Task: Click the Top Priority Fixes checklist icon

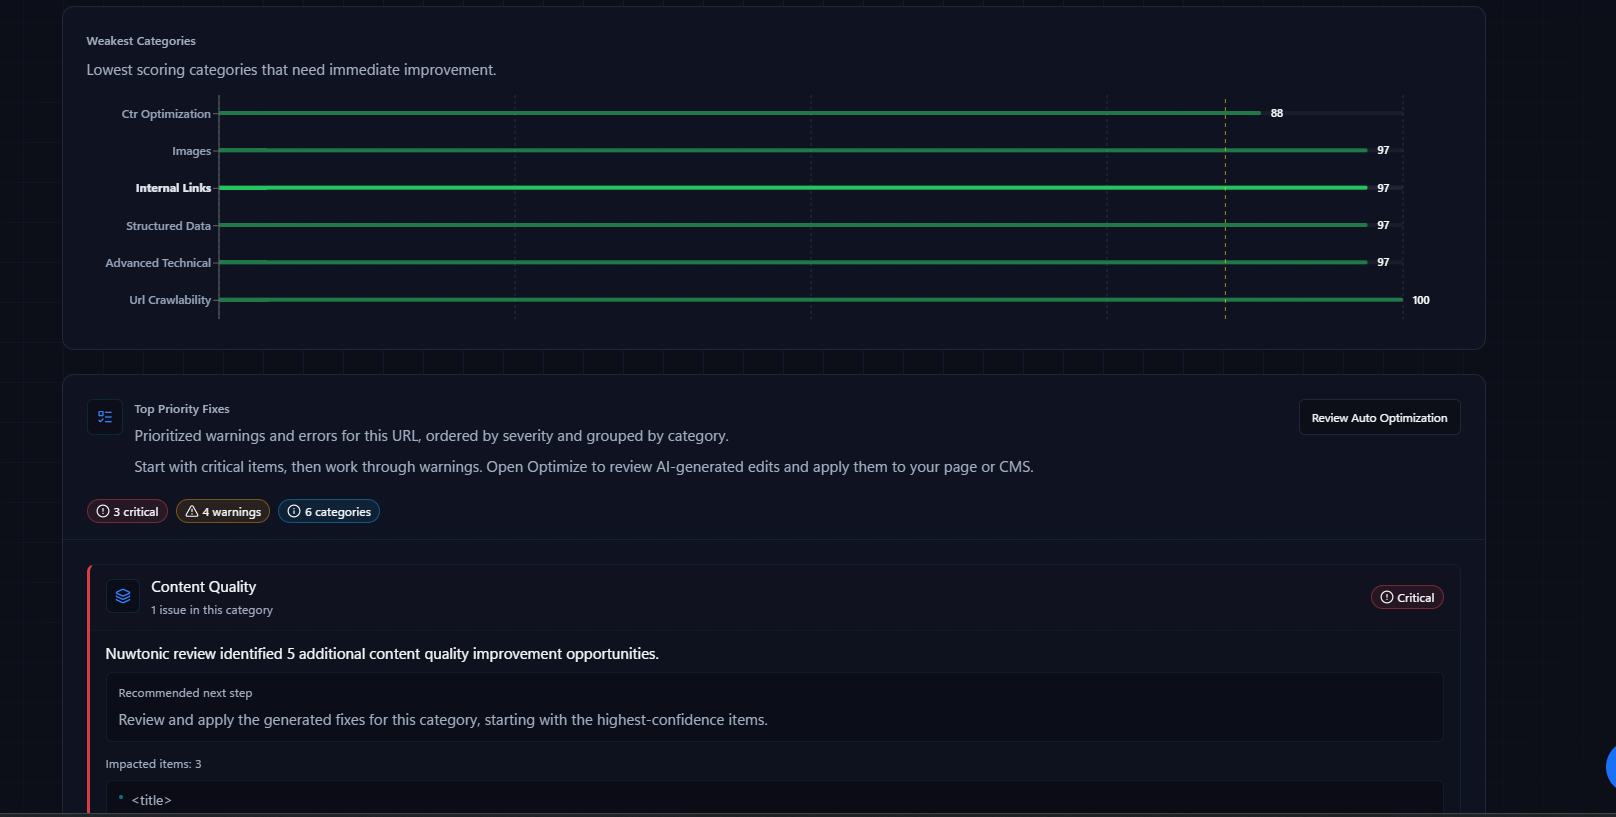Action: coord(105,417)
